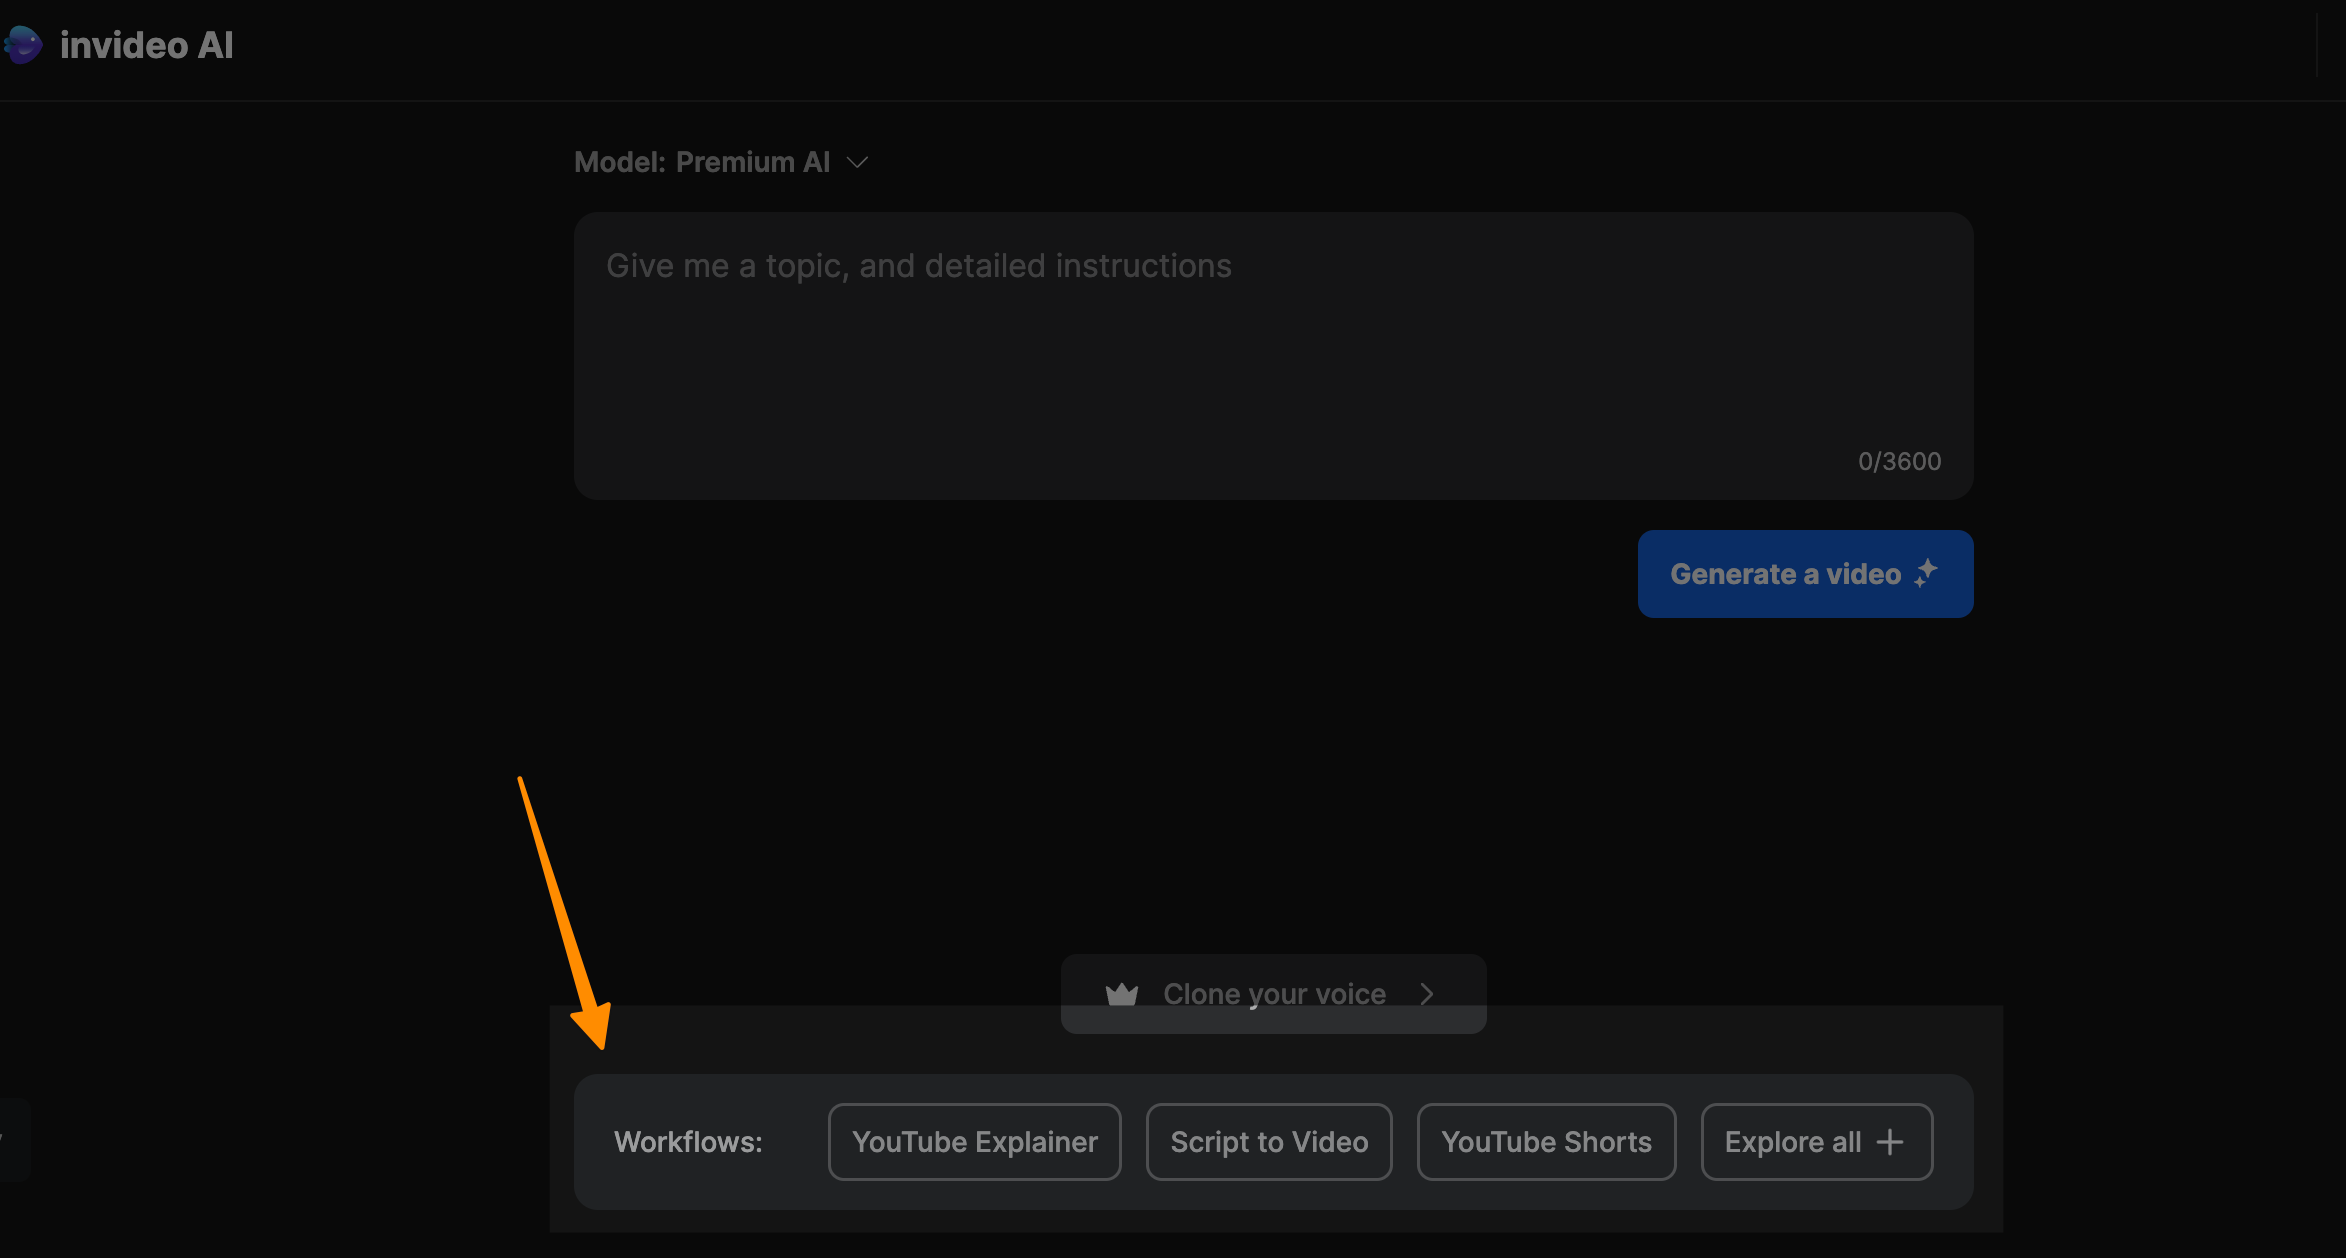Viewport: 2346px width, 1258px height.
Task: Select the YouTube Explainer workflow
Action: tap(974, 1142)
